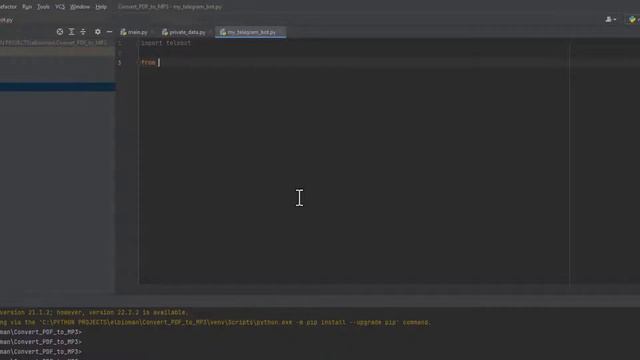Image resolution: width=640 pixels, height=360 pixels.
Task: Click the Python run configuration icon
Action: pyautogui.click(x=633, y=19)
